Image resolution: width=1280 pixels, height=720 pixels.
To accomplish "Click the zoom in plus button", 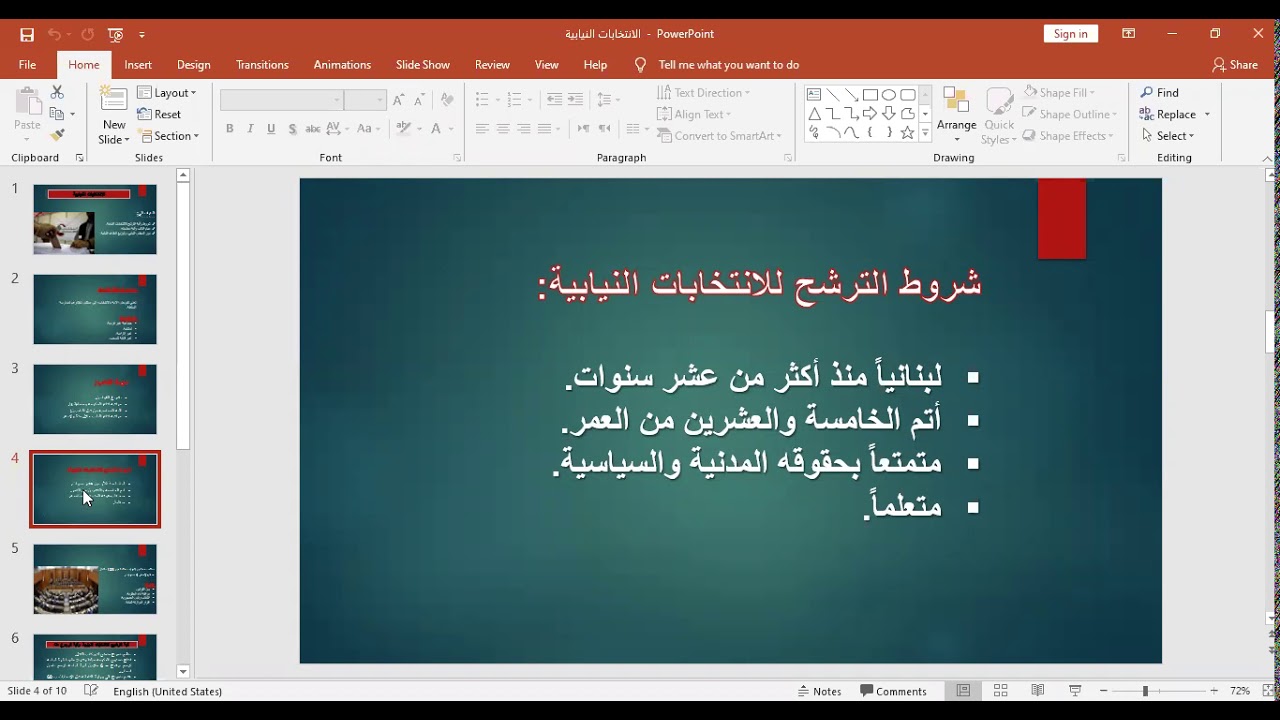I will 1214,691.
